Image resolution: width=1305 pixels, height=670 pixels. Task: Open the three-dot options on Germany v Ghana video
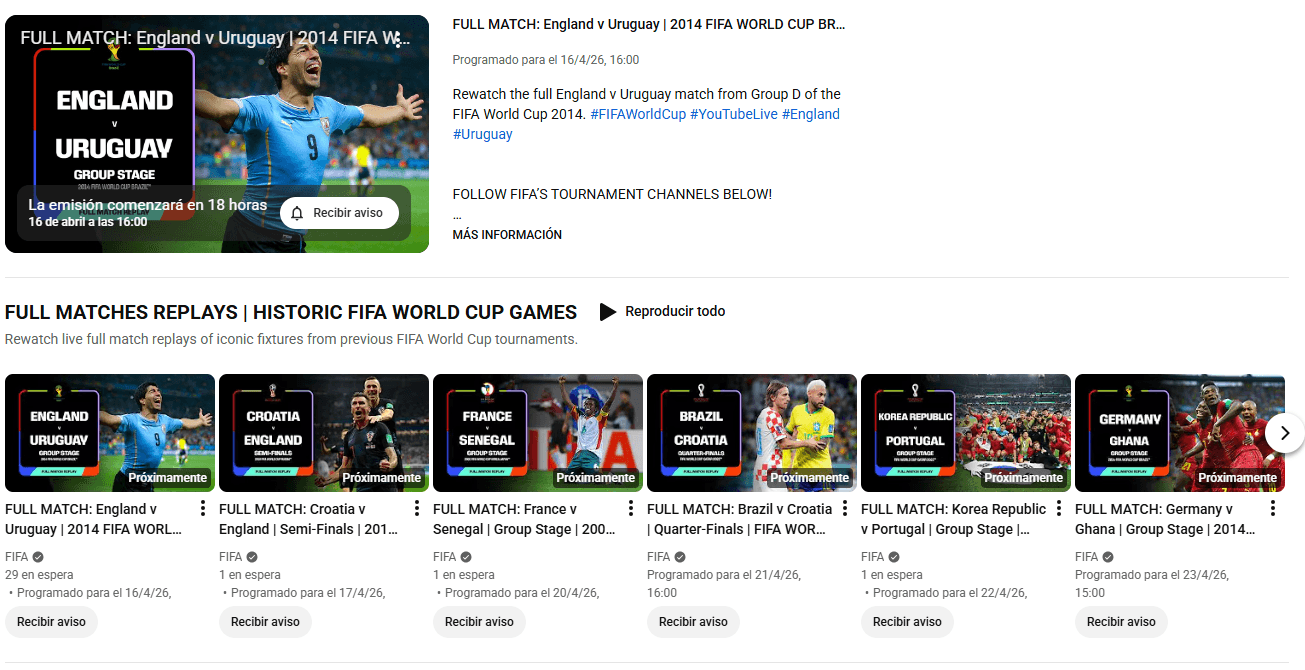pyautogui.click(x=1273, y=509)
